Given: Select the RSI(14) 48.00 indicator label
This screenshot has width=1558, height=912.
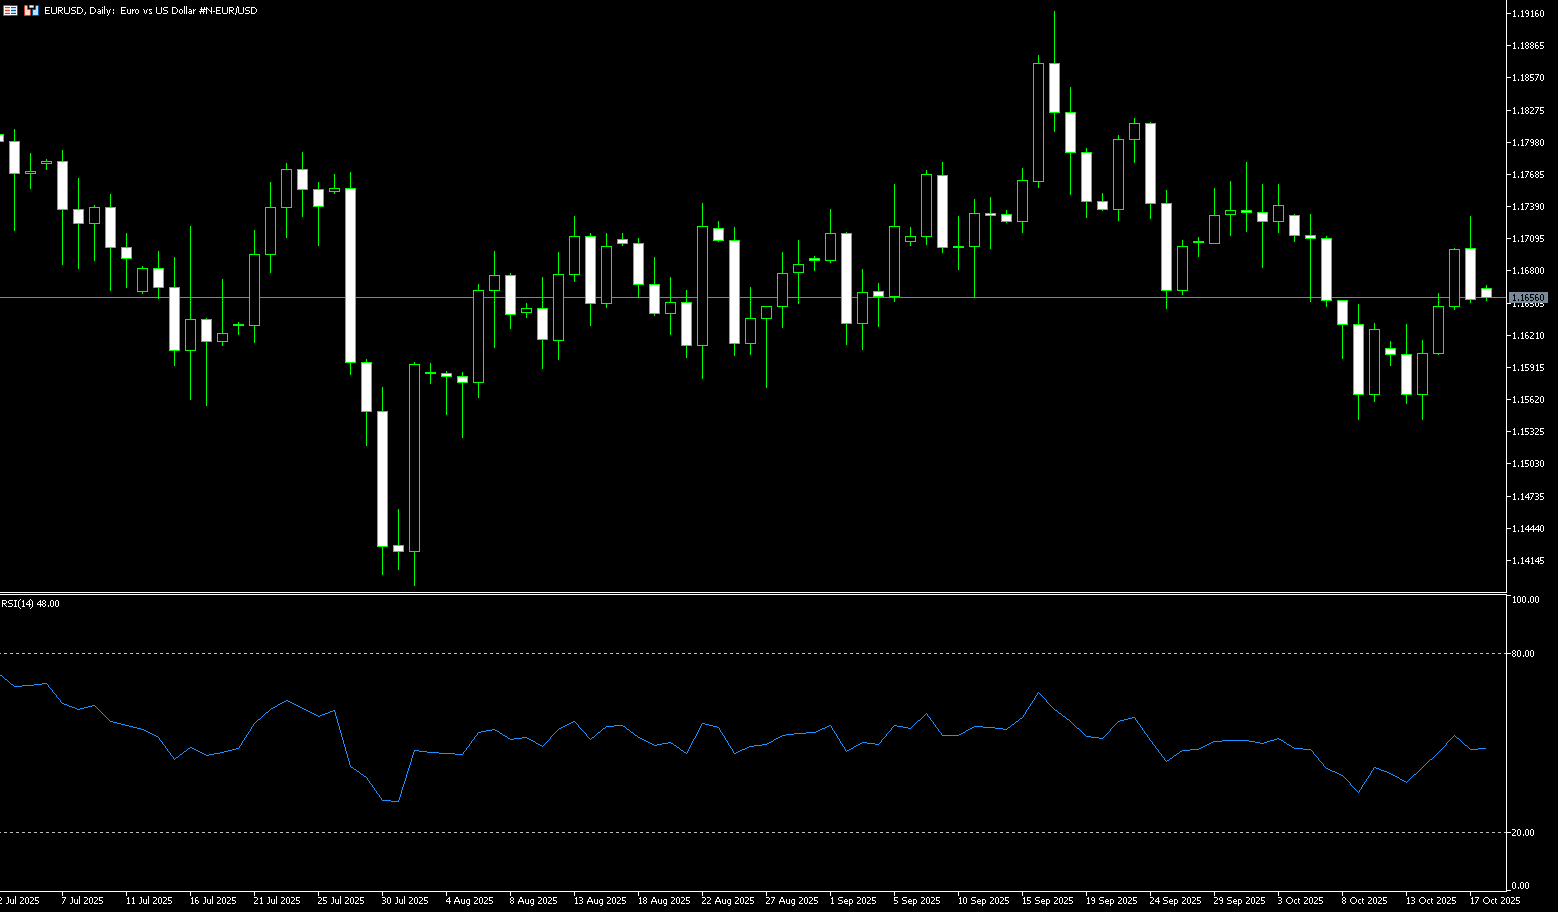Looking at the screenshot, I should [30, 604].
